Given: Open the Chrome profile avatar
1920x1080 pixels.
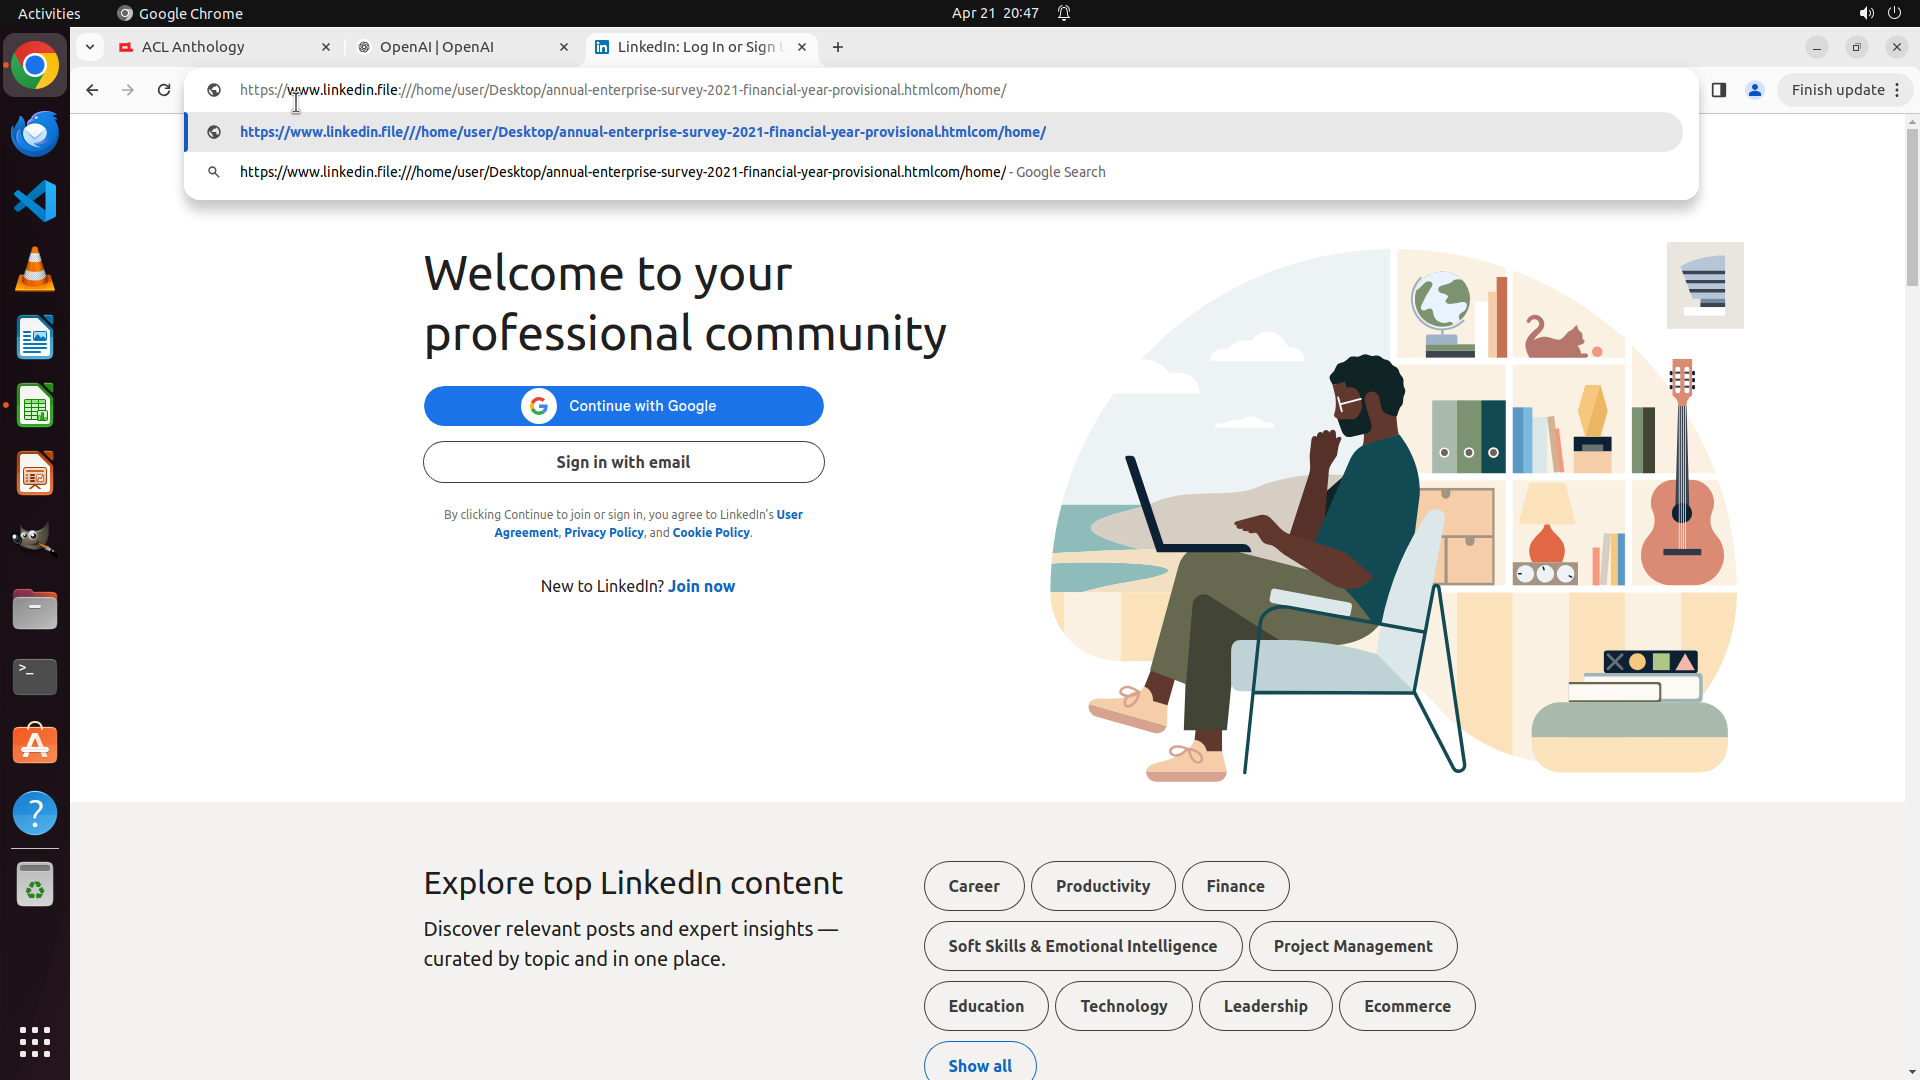Looking at the screenshot, I should [1754, 90].
